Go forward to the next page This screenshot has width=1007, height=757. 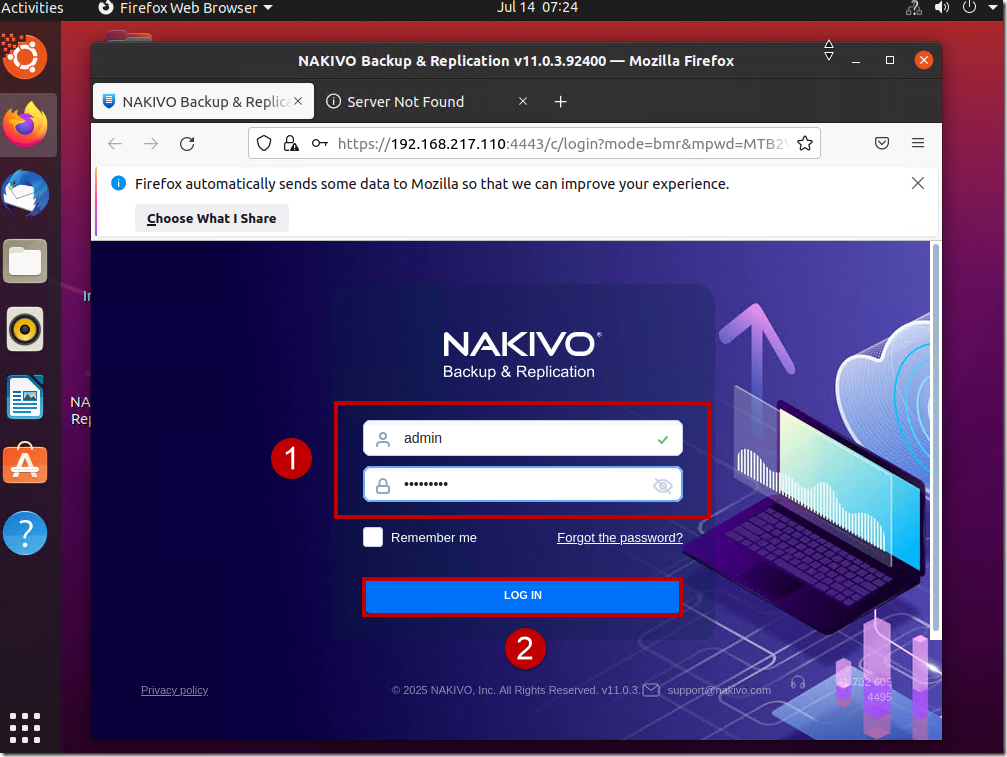pos(151,143)
